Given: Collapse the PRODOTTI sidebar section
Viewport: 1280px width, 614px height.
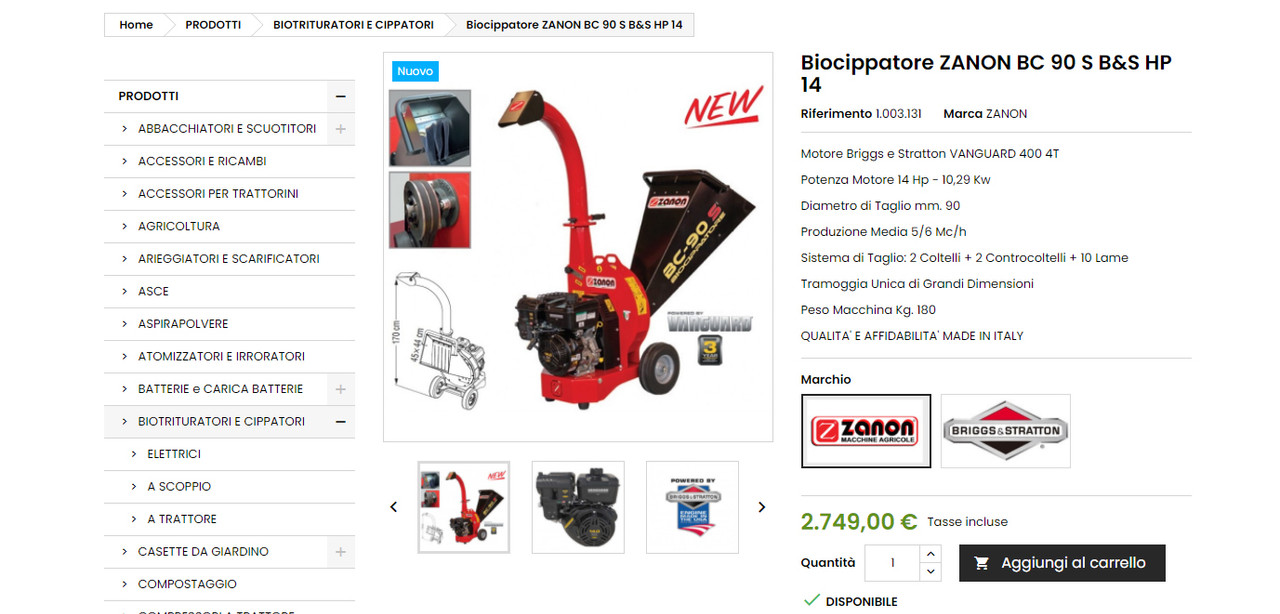Looking at the screenshot, I should (x=340, y=96).
